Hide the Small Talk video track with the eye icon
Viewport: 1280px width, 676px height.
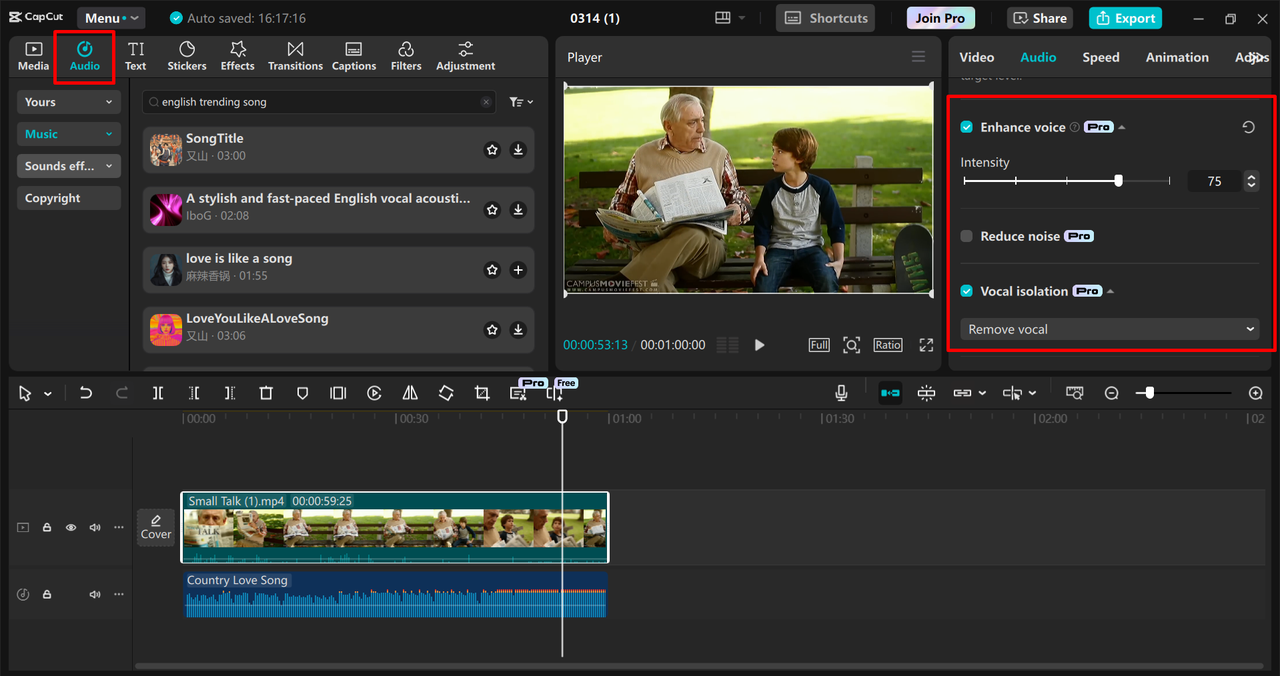pyautogui.click(x=70, y=527)
